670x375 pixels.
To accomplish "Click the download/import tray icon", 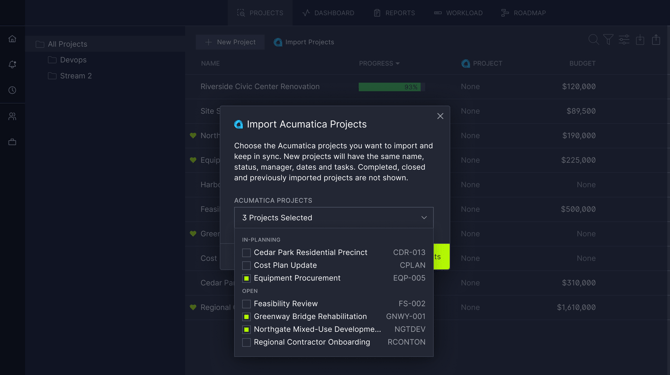I will tap(640, 40).
